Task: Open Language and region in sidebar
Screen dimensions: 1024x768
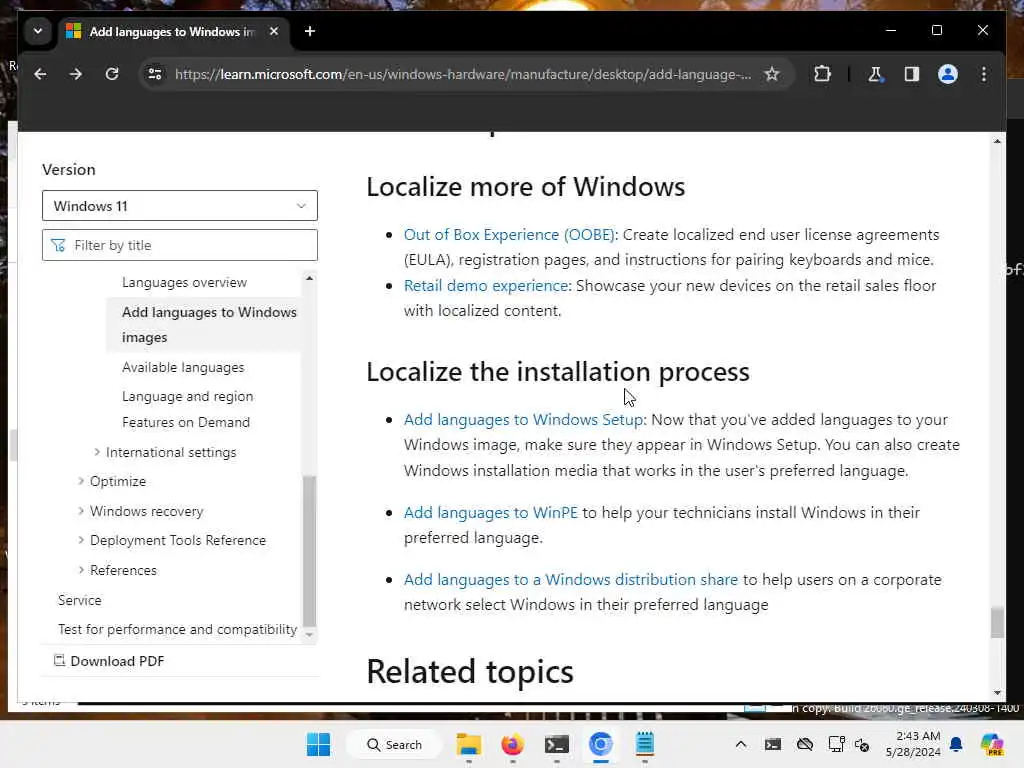Action: (187, 396)
